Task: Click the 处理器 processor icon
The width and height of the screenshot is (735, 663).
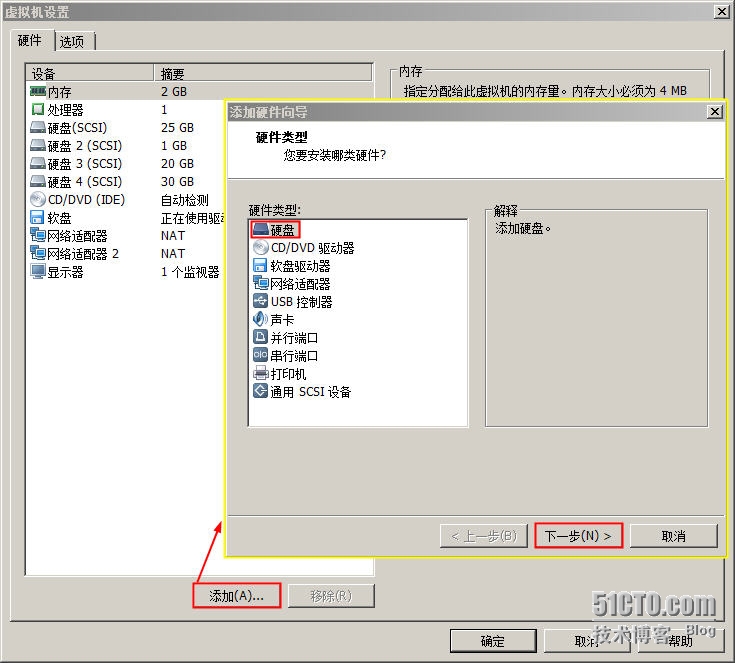Action: pos(38,109)
